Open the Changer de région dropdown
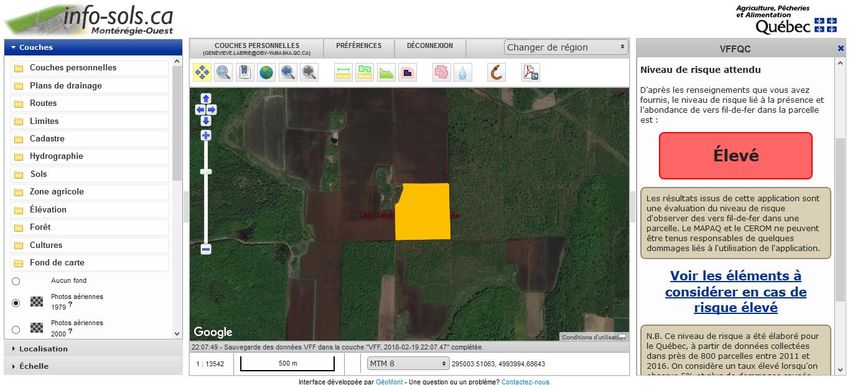Screen dimensions: 850x385 tap(566, 47)
